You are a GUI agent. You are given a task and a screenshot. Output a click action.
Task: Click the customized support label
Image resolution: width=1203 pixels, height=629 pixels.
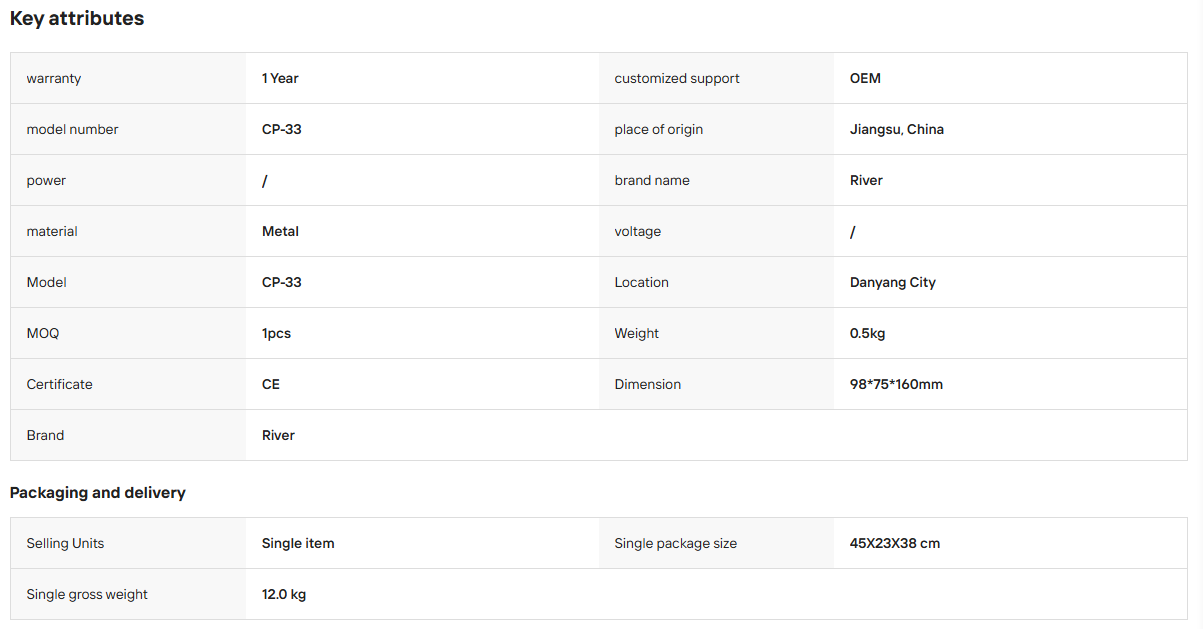tap(677, 78)
